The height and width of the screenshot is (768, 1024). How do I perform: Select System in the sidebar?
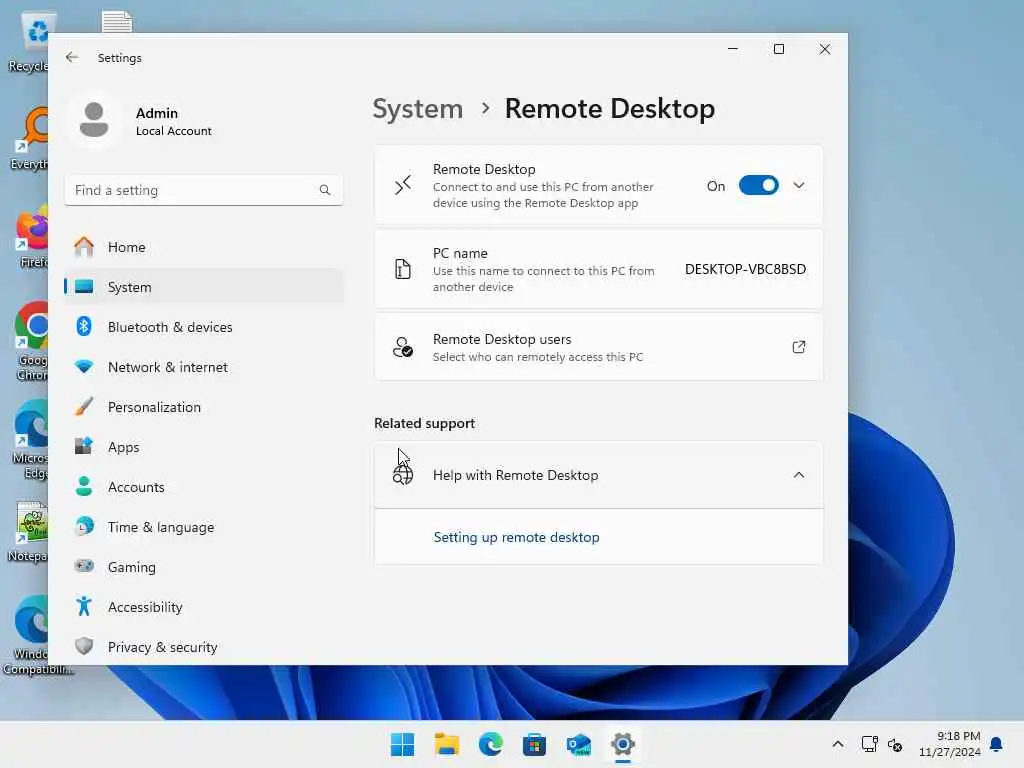click(x=204, y=287)
